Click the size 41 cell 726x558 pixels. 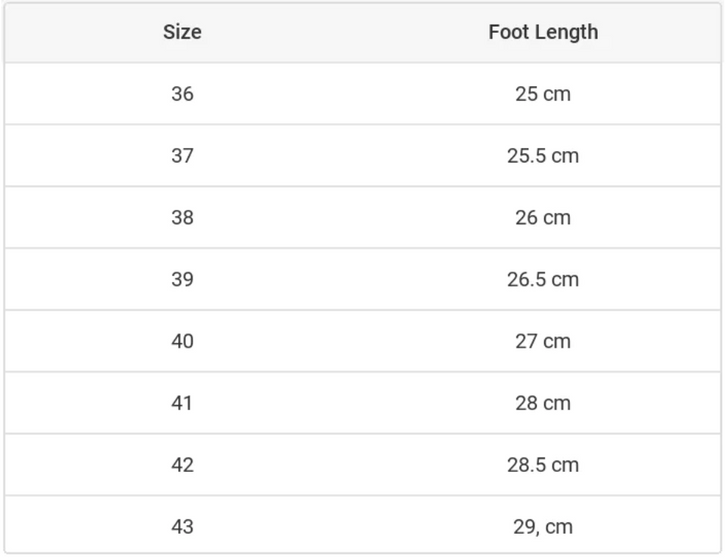[182, 403]
